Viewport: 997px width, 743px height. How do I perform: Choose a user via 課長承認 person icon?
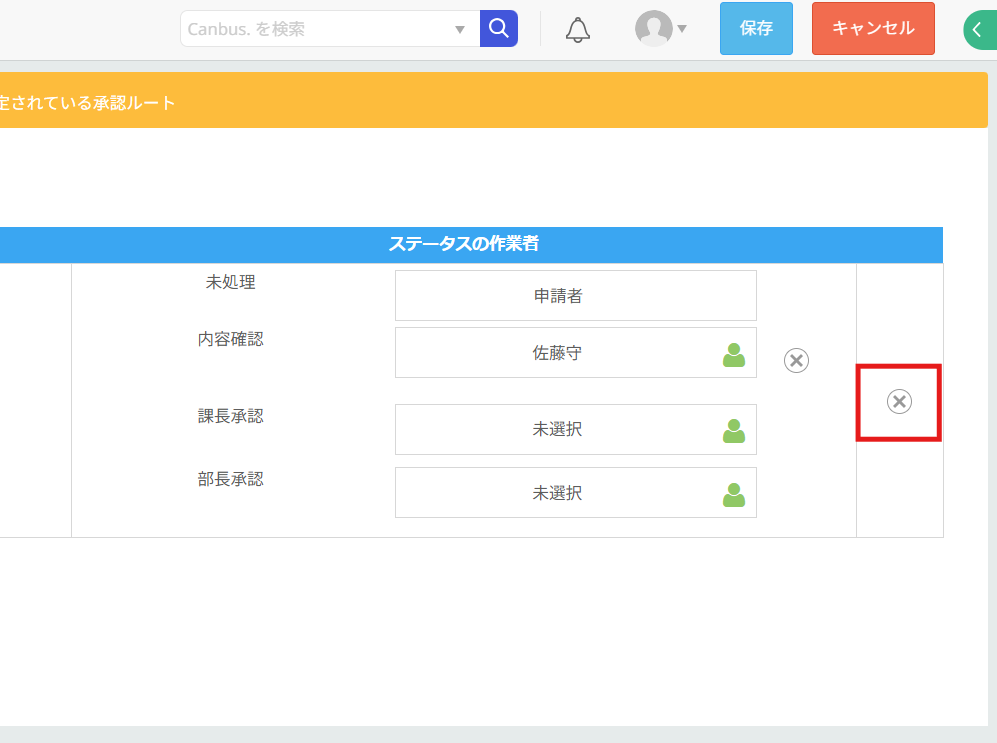pyautogui.click(x=734, y=431)
